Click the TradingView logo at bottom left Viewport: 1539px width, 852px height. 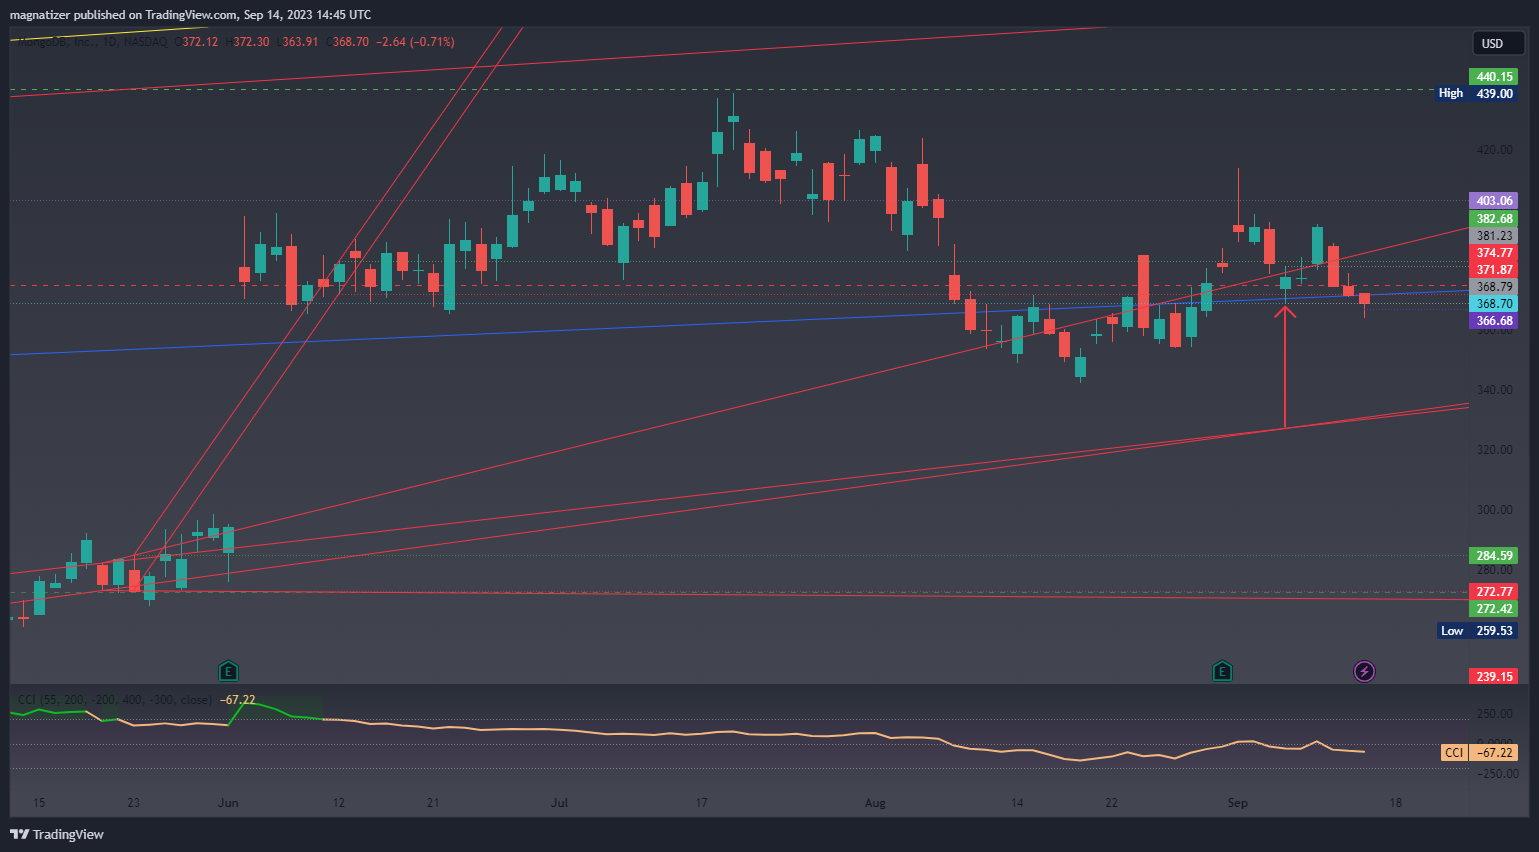coord(57,834)
